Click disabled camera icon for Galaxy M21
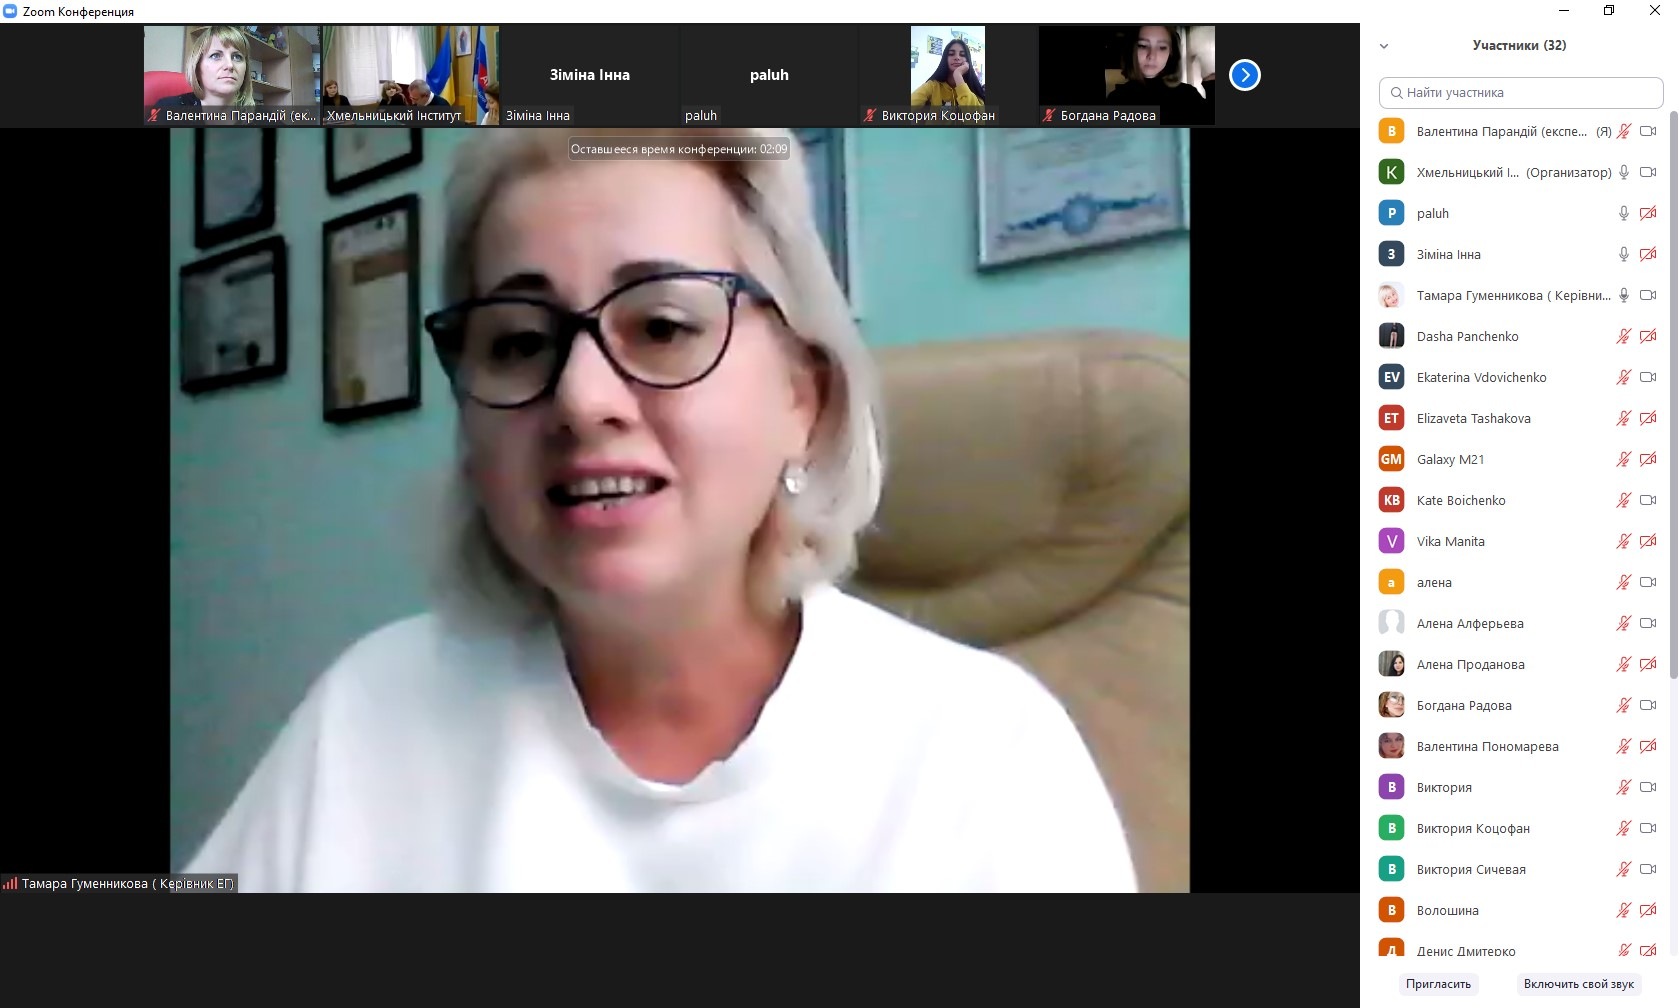The image size is (1679, 1008). pyautogui.click(x=1648, y=459)
